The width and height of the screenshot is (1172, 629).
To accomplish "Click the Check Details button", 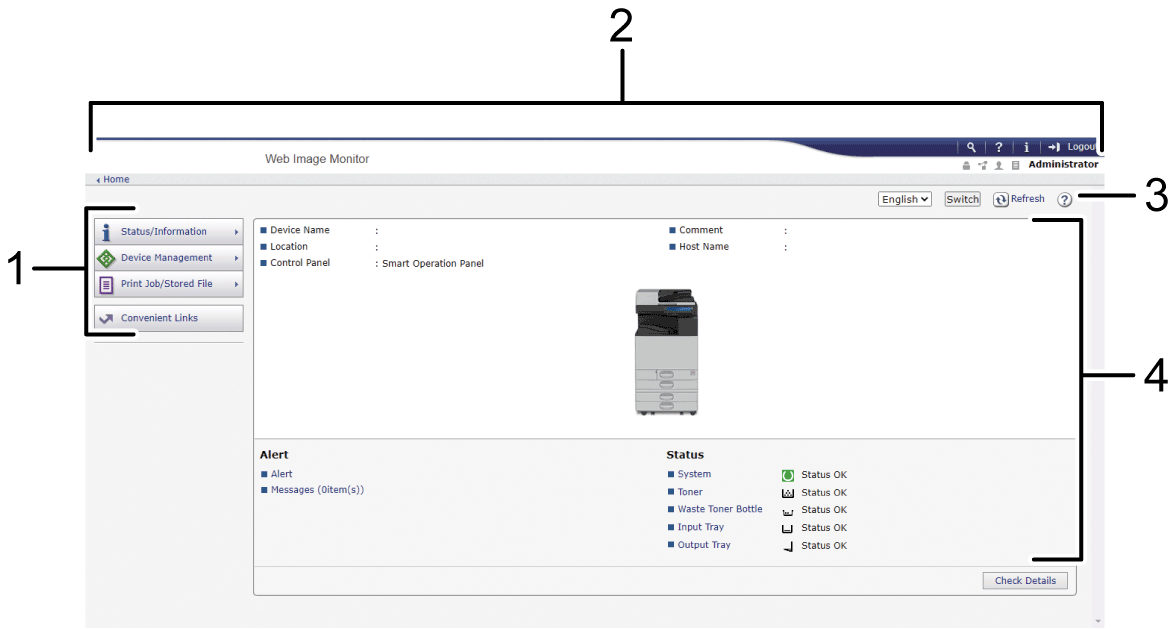I will point(1025,581).
